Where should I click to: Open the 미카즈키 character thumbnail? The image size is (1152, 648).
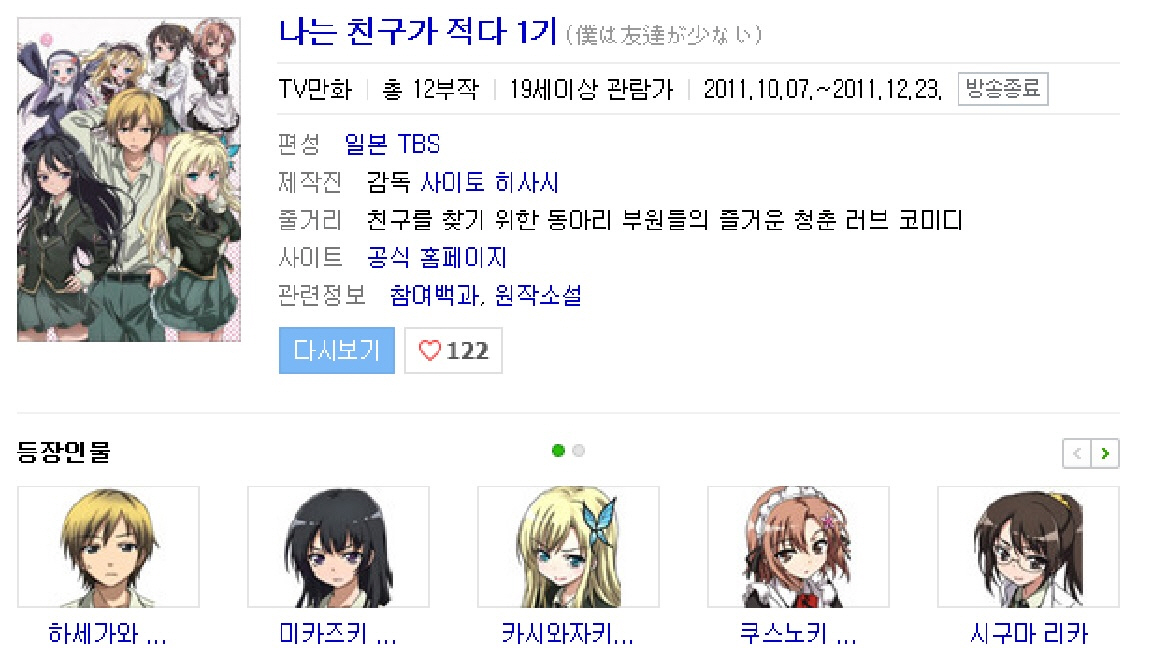(339, 547)
